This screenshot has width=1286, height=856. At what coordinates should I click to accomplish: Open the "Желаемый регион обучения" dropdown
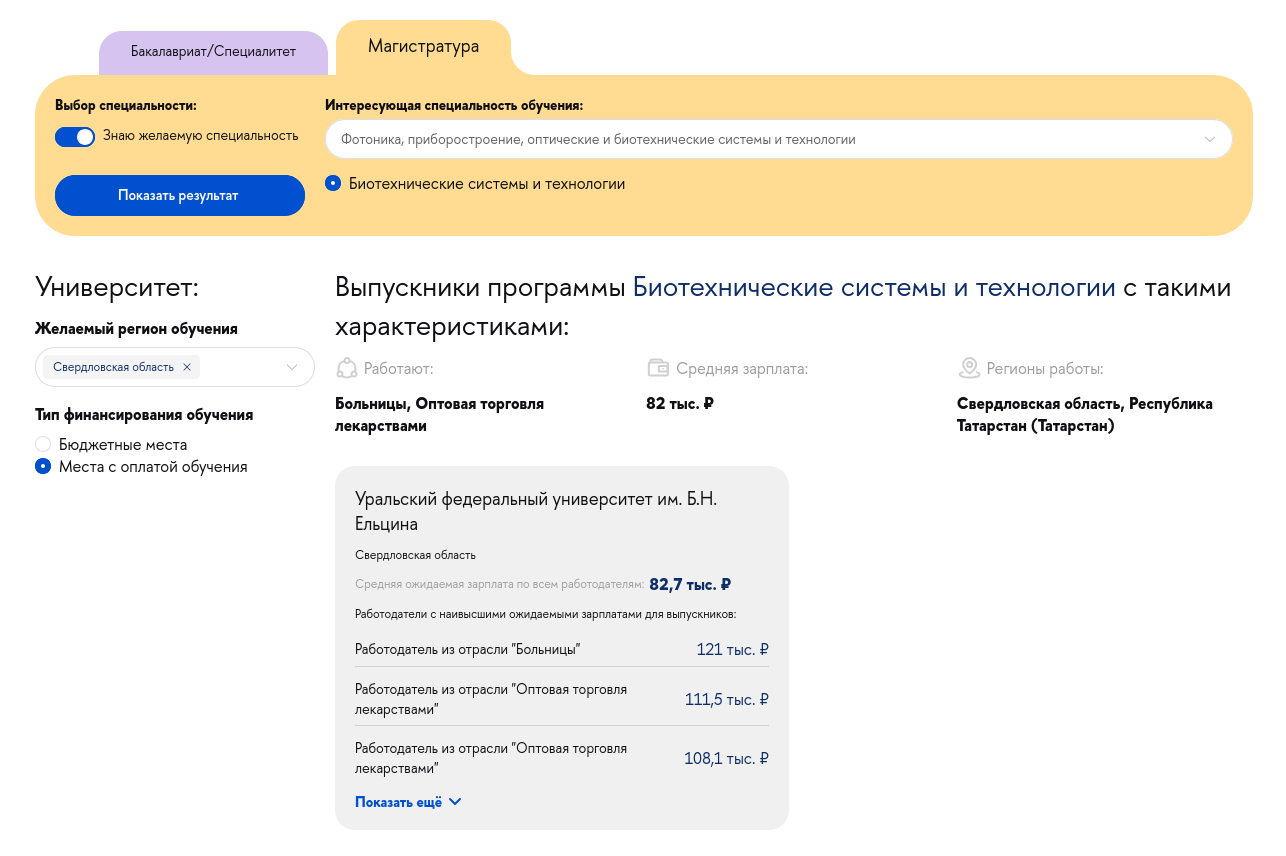(x=293, y=367)
